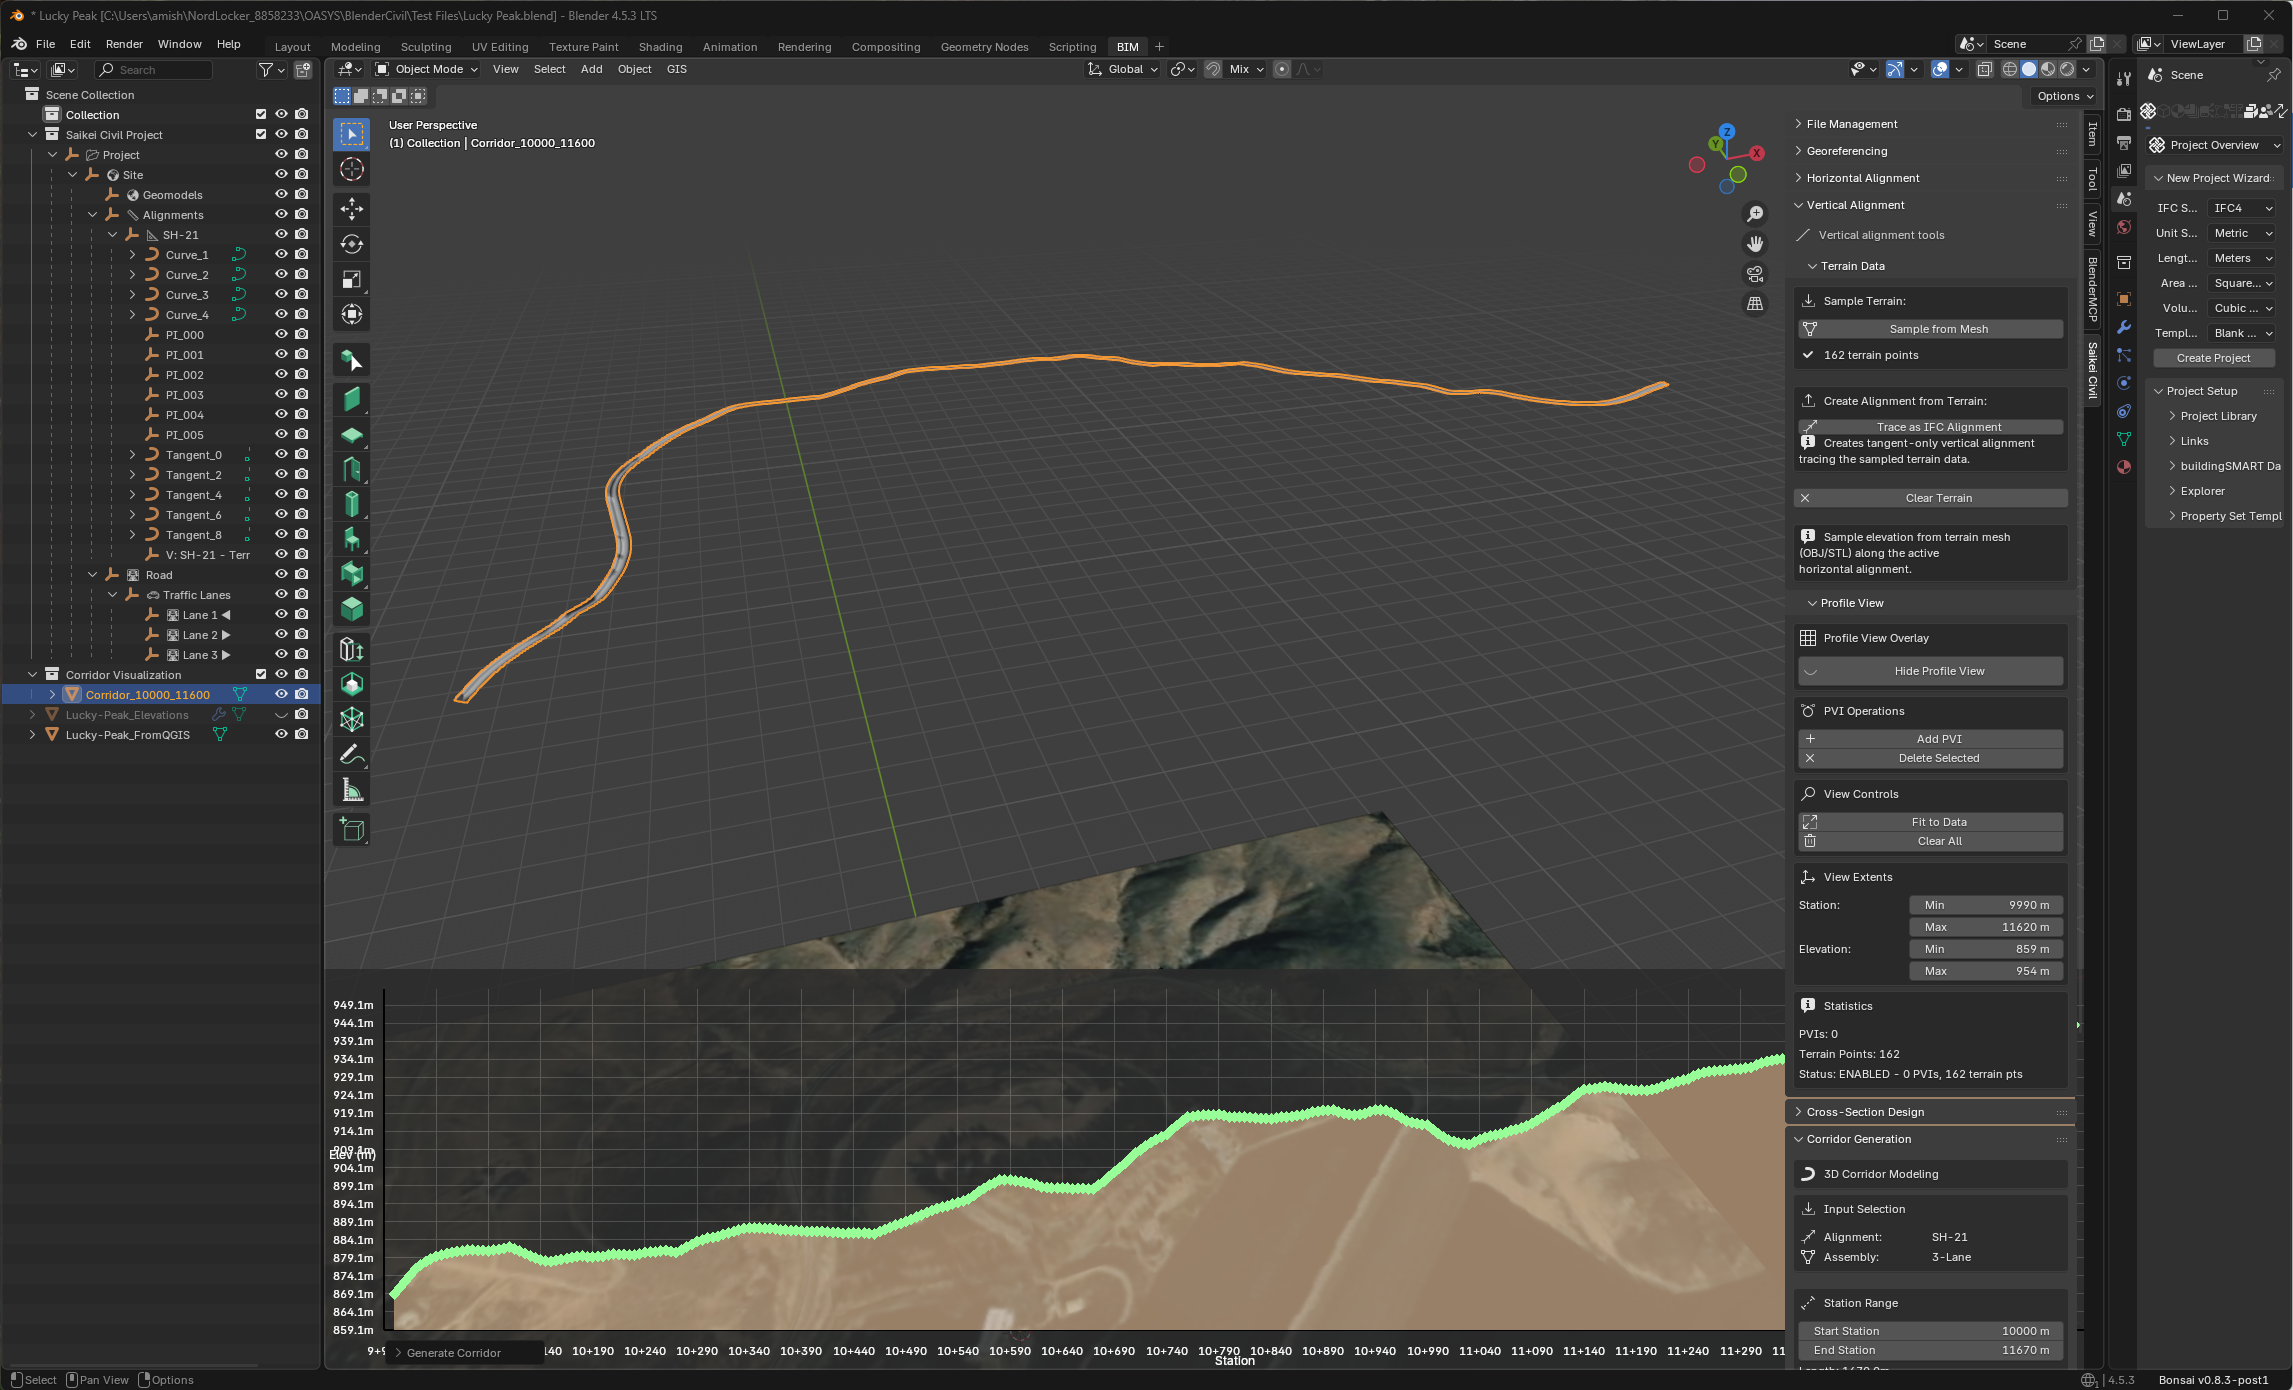Uncheck the Corridor Visualization collection checkbox
The height and width of the screenshot is (1390, 2293).
point(260,674)
